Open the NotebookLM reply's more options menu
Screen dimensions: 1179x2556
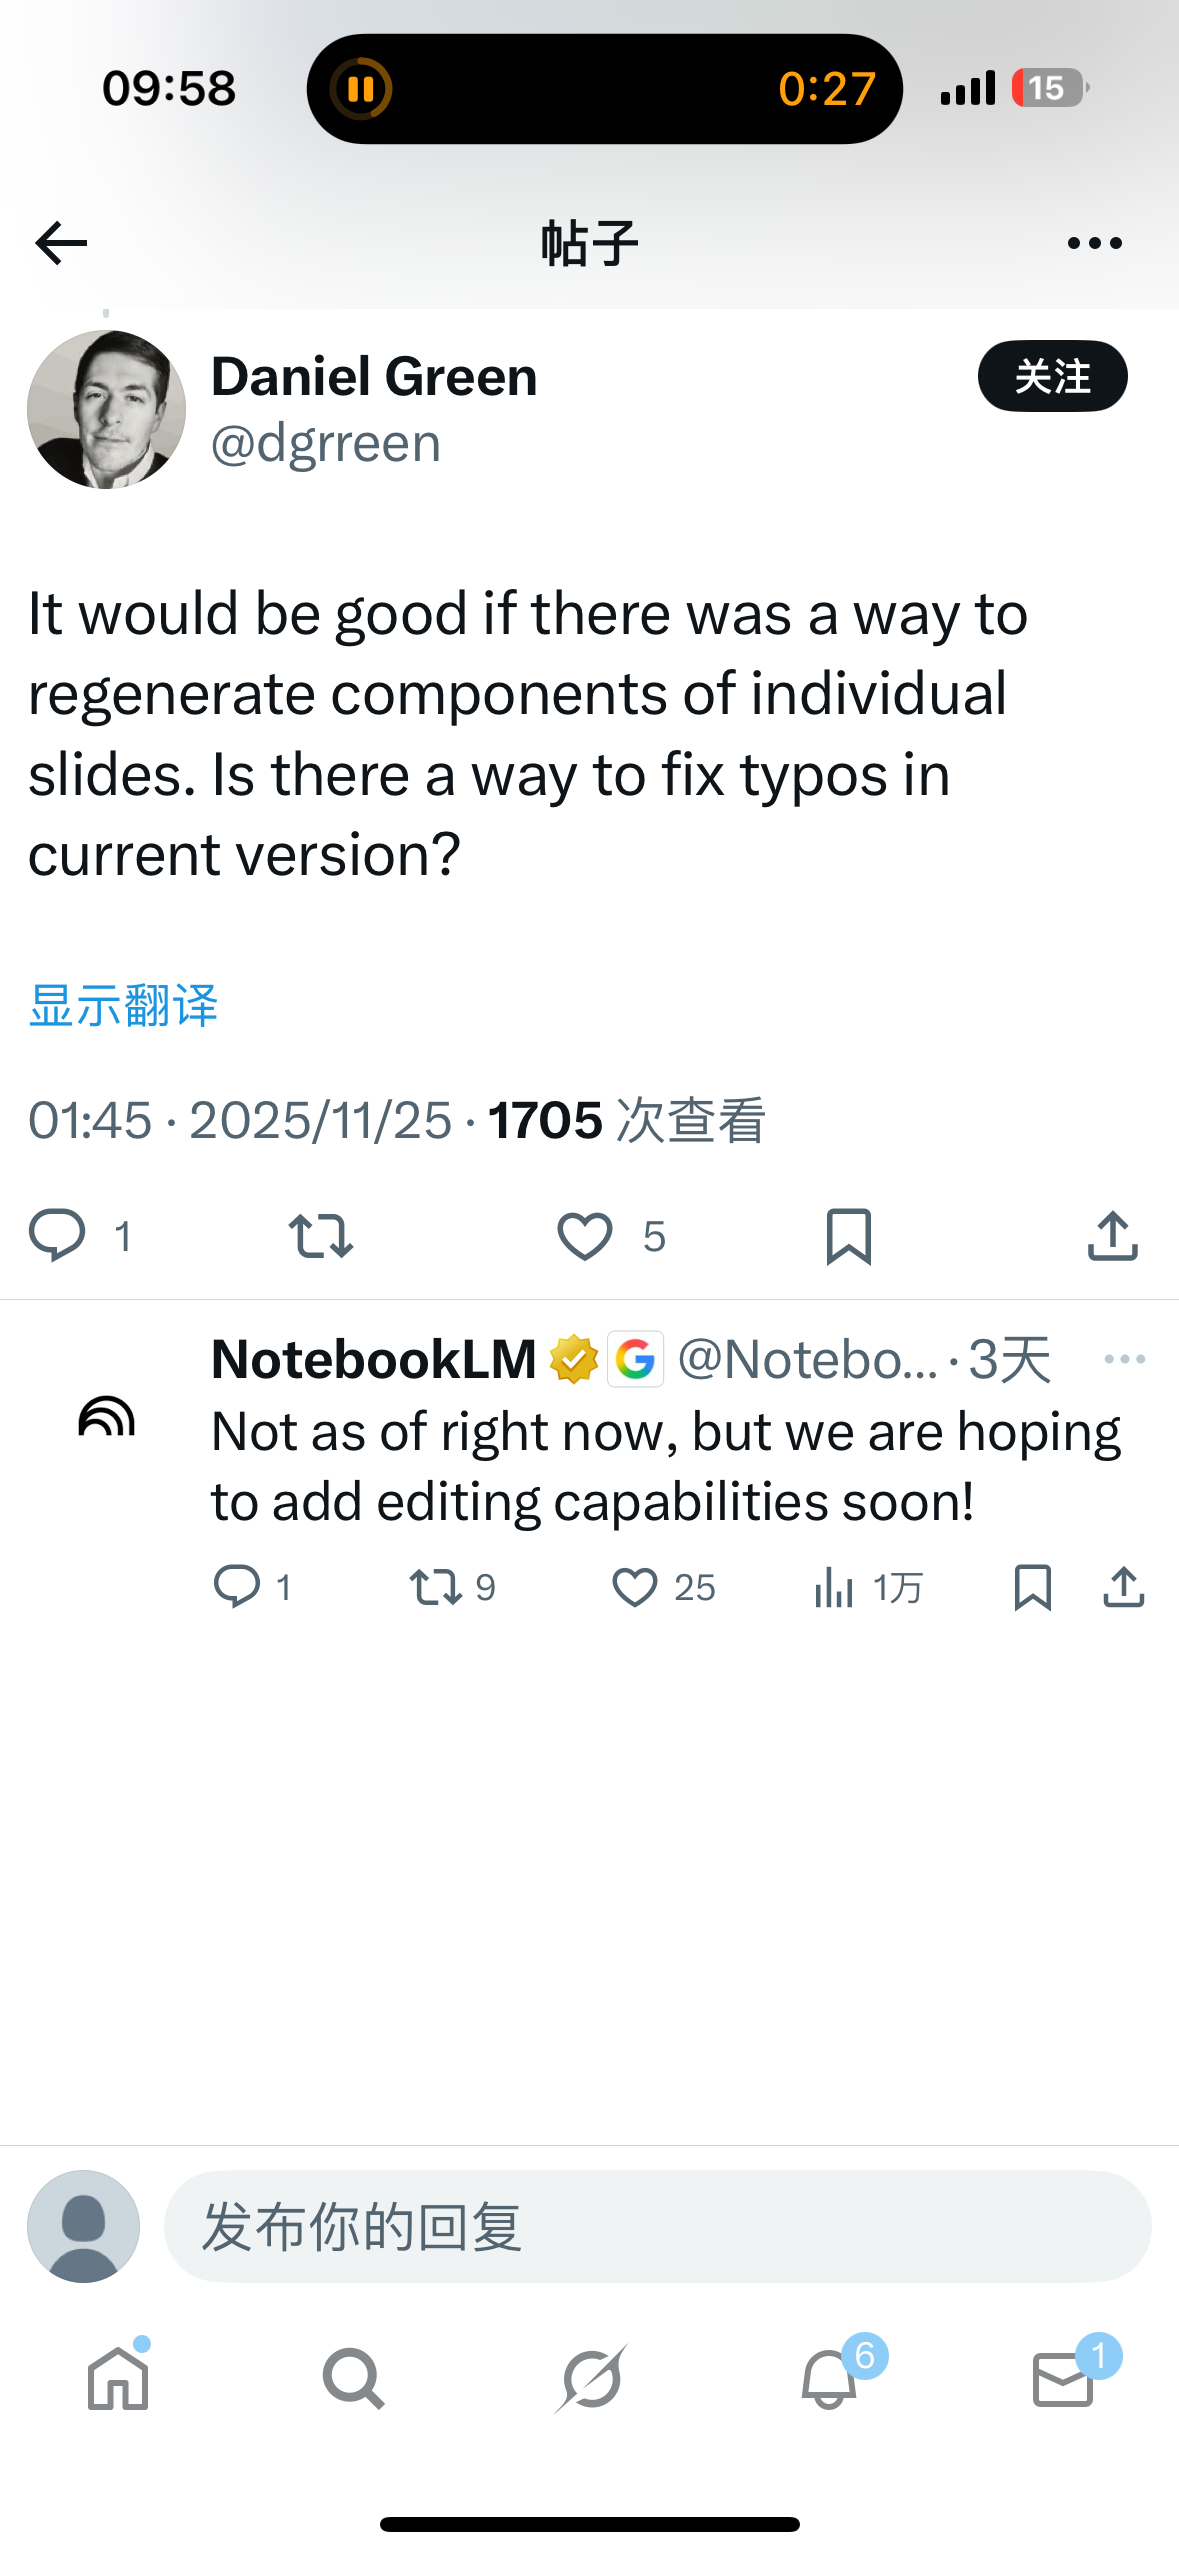(1124, 1359)
